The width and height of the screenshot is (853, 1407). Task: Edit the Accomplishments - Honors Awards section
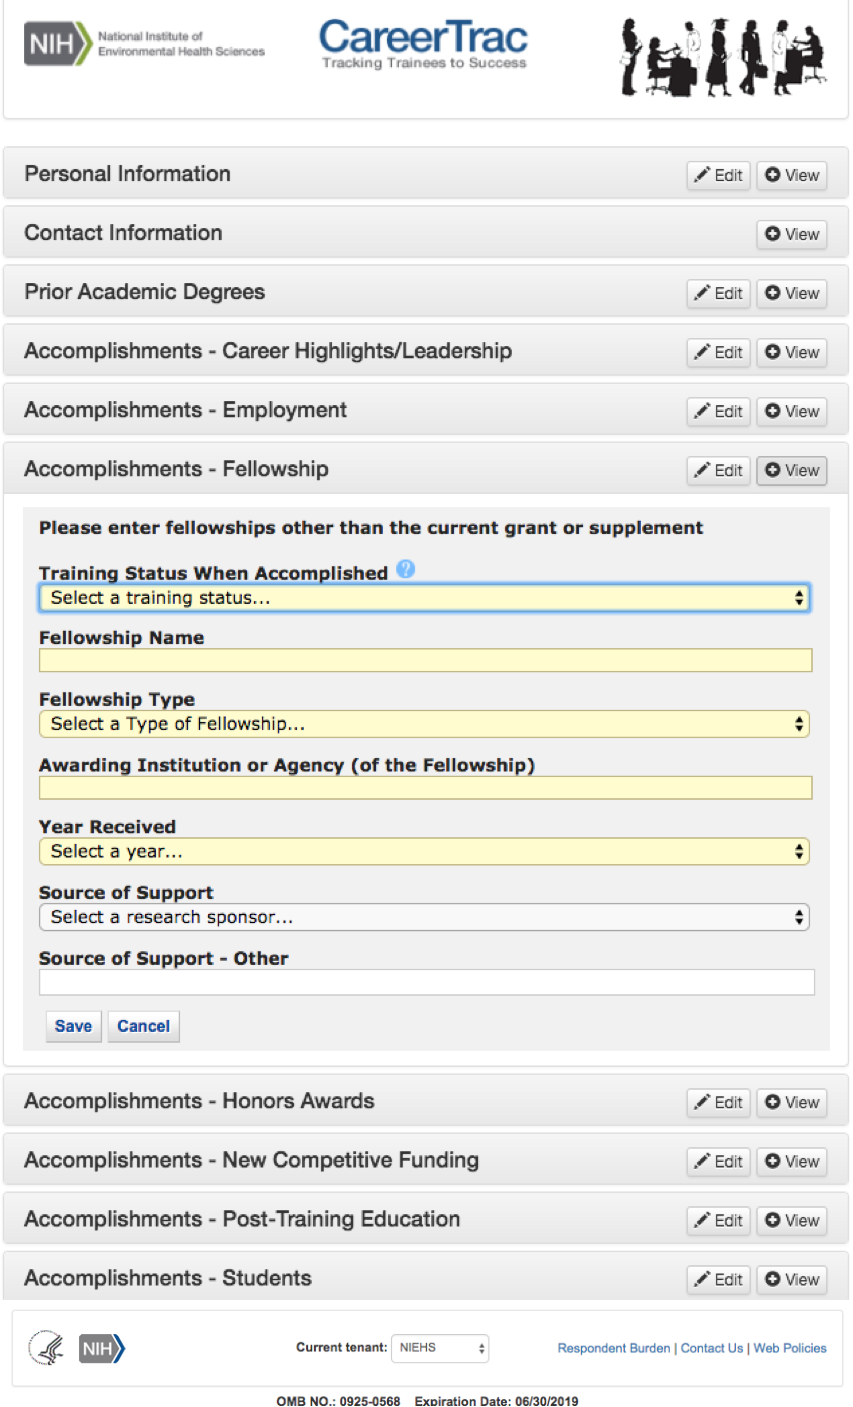718,1102
